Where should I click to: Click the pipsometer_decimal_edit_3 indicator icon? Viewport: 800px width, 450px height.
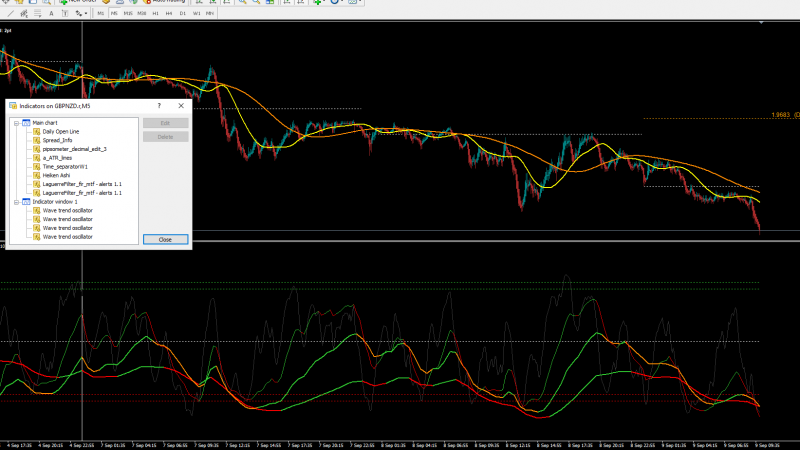click(x=37, y=149)
